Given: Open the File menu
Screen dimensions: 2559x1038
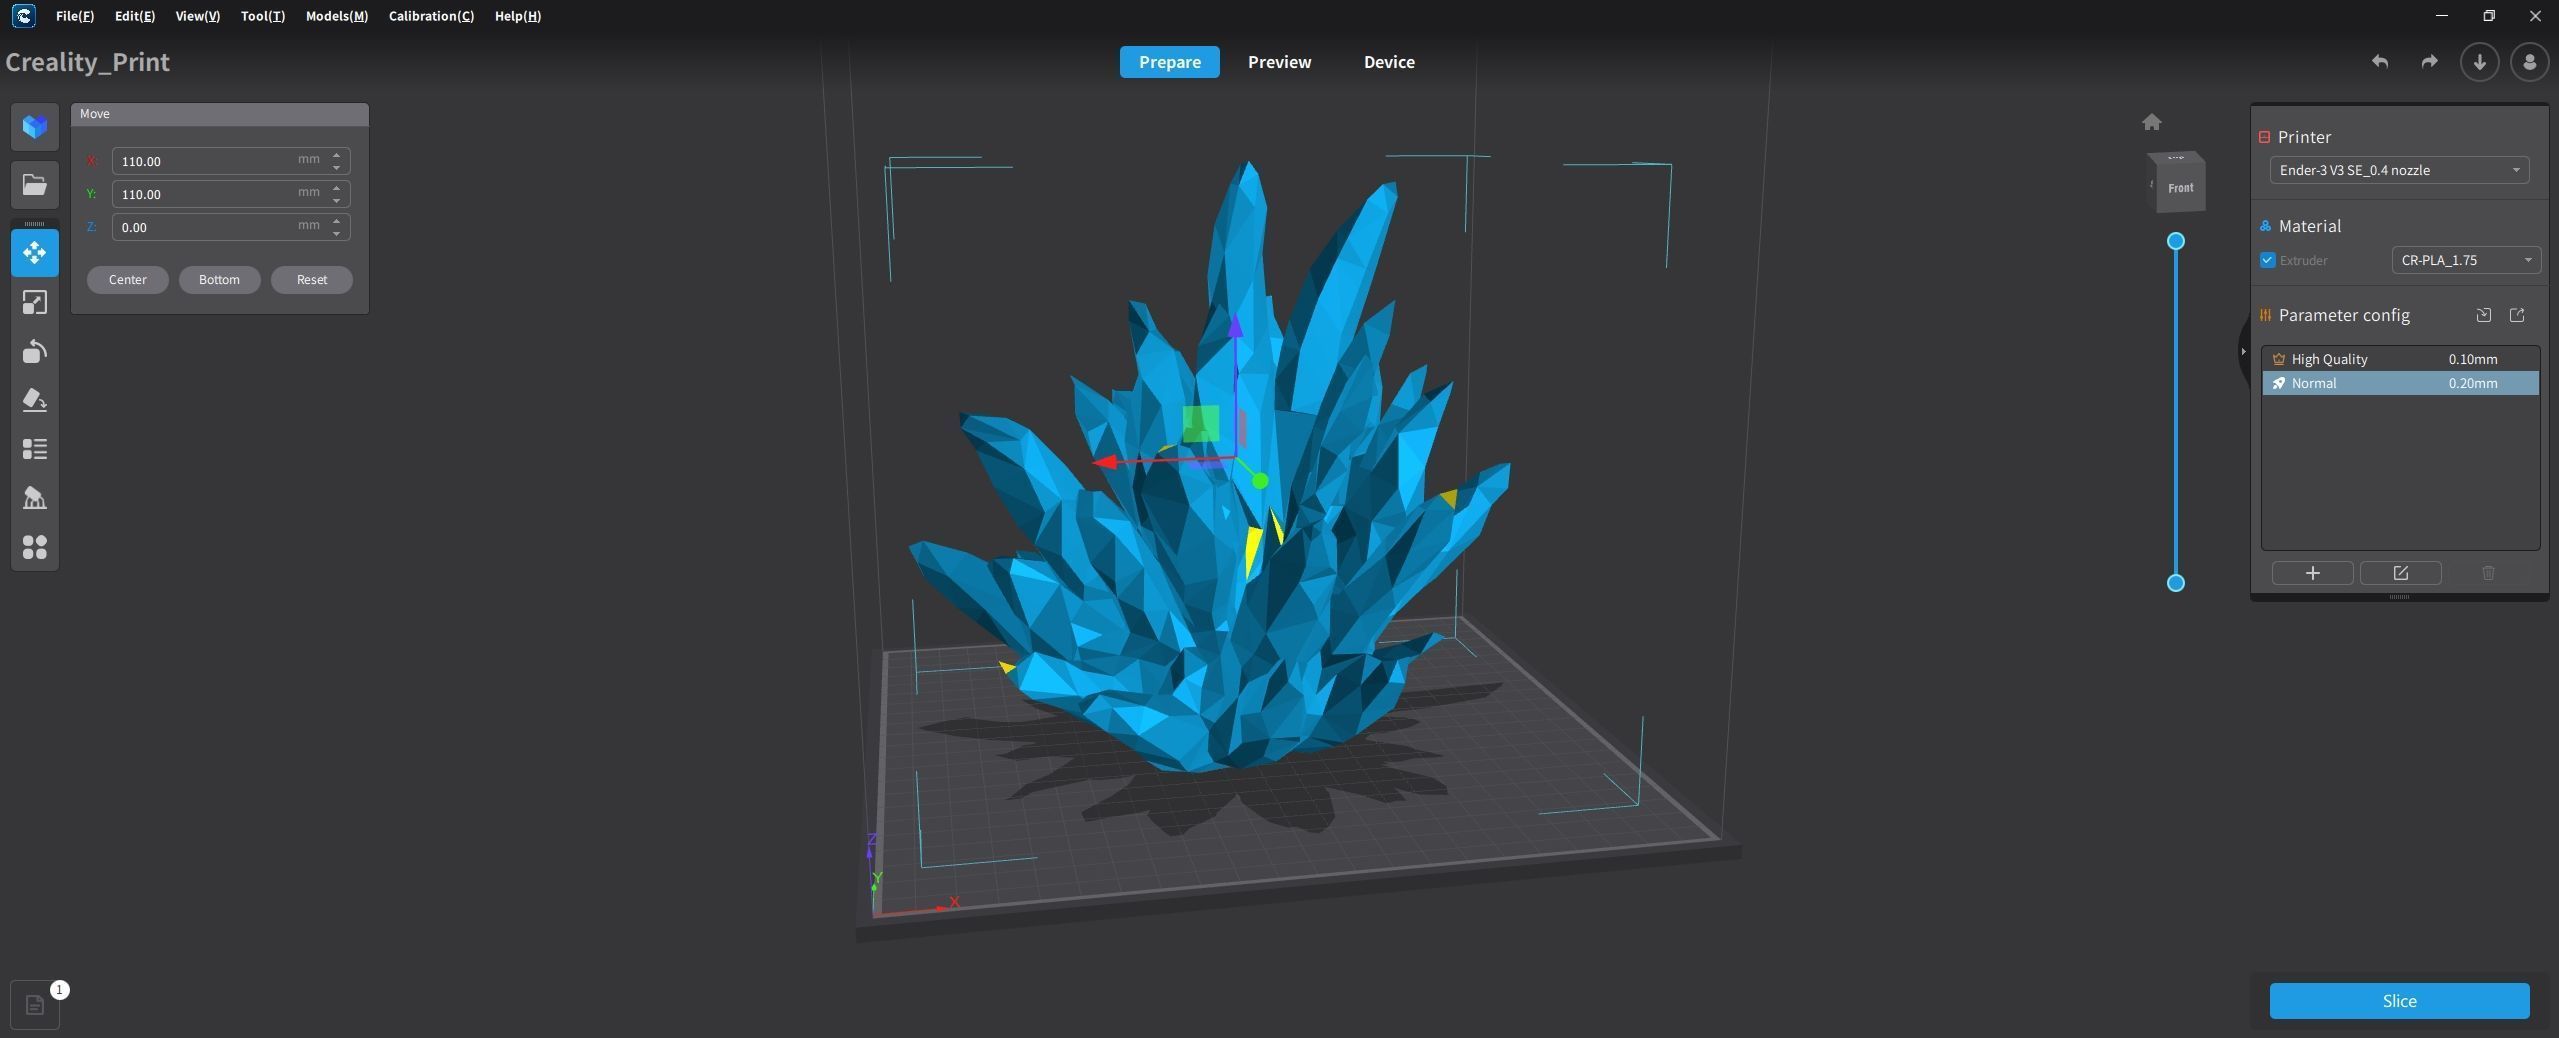Looking at the screenshot, I should click(75, 16).
